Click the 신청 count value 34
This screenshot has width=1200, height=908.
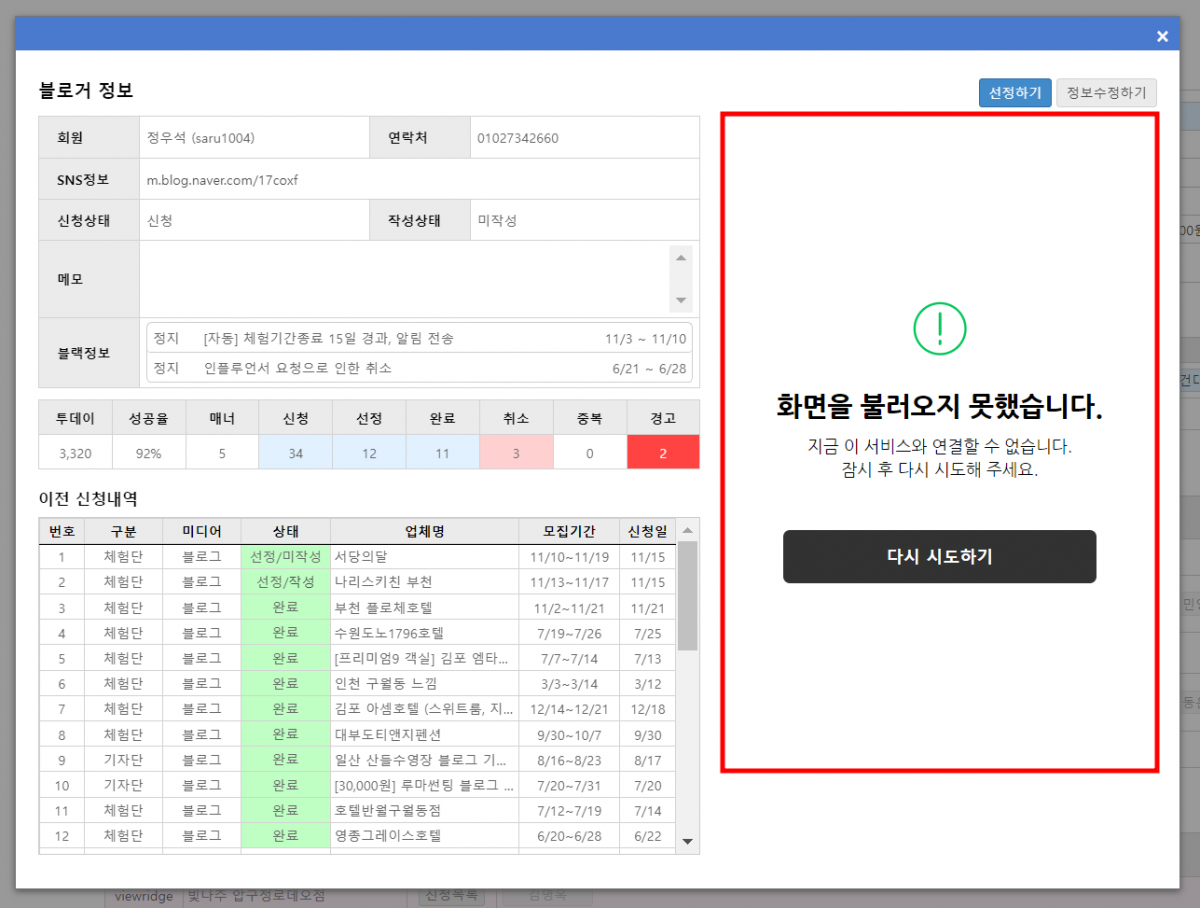pyautogui.click(x=295, y=453)
